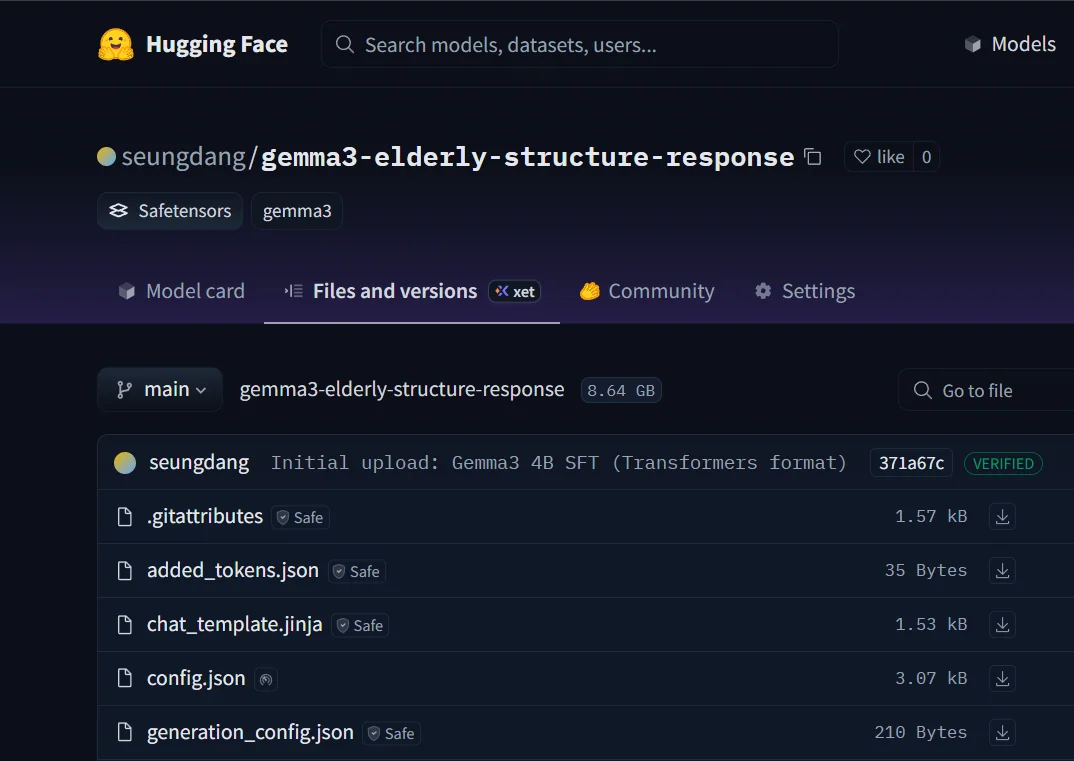Open Initial upload commit message
The height and width of the screenshot is (761, 1074).
558,463
